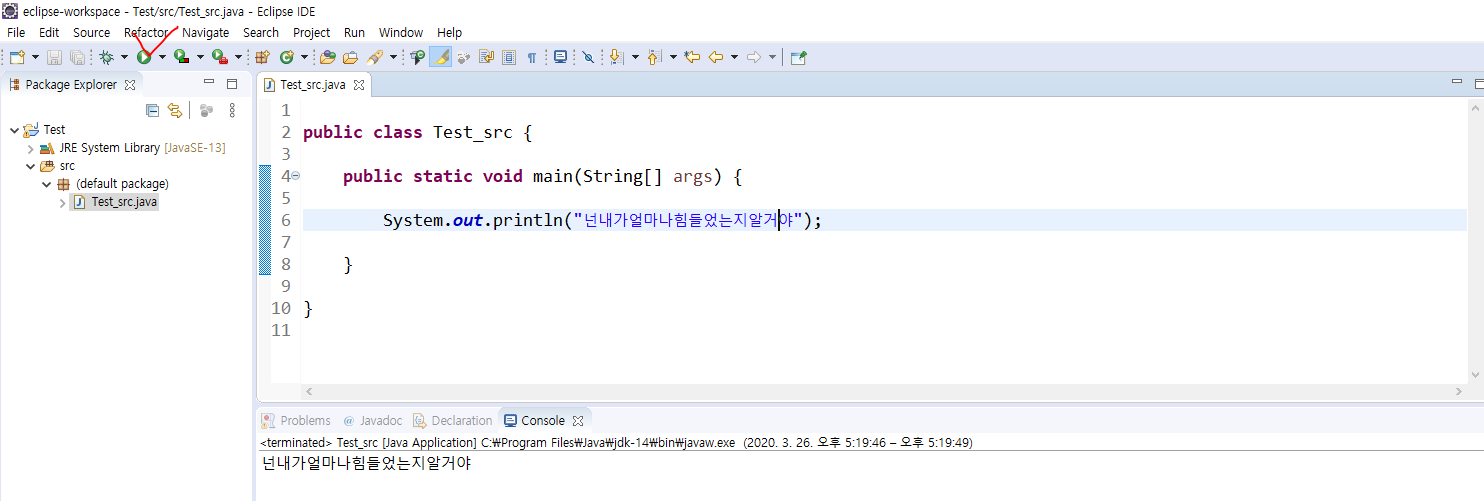Click the Save All toolbar icon
The height and width of the screenshot is (501, 1484).
[77, 57]
